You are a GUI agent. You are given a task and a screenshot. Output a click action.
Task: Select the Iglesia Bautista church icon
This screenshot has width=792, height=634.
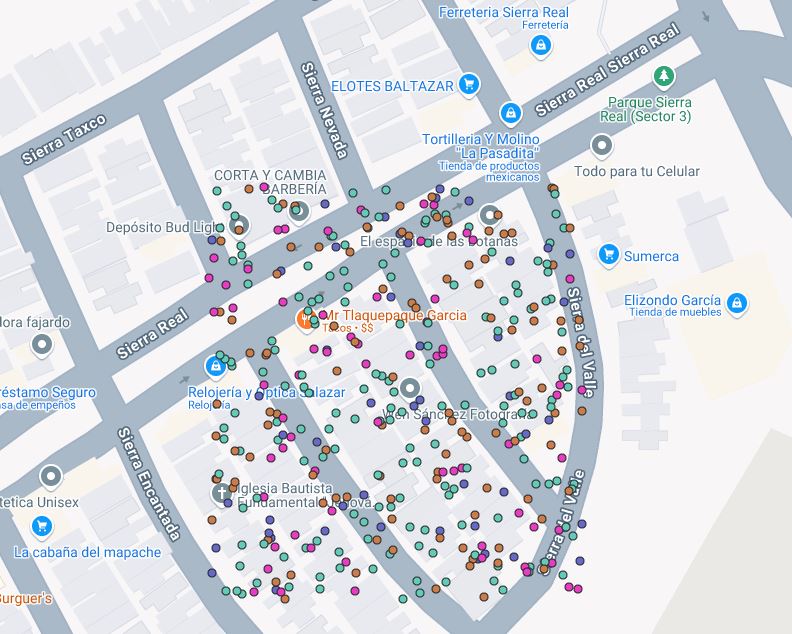click(221, 493)
